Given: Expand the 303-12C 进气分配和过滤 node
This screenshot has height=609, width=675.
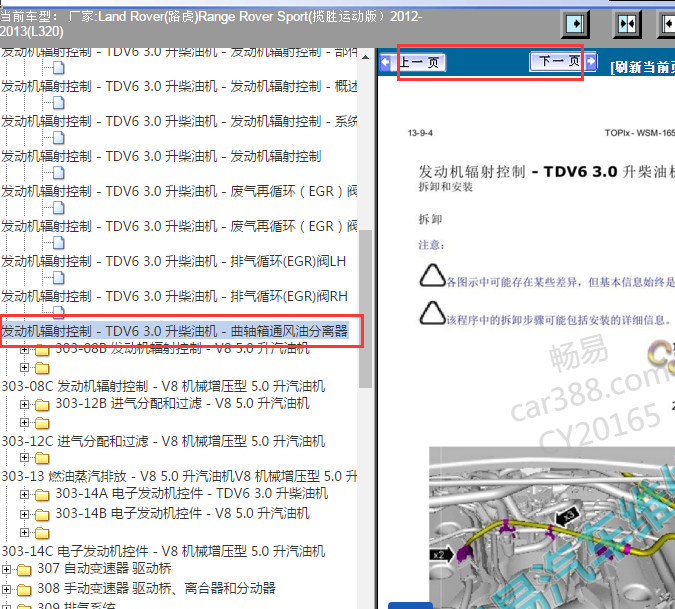Looking at the screenshot, I should [x=25, y=423].
